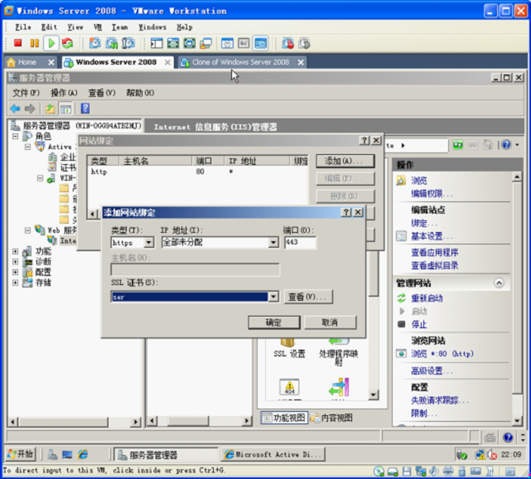Switch to the Clone of Windows Server 2008 tab

[x=241, y=62]
